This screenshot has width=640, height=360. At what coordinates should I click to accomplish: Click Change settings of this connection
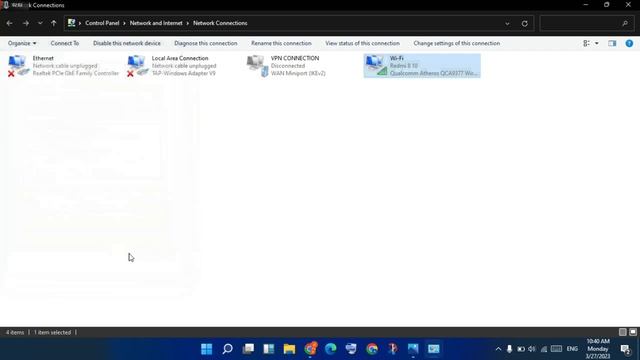coord(456,43)
